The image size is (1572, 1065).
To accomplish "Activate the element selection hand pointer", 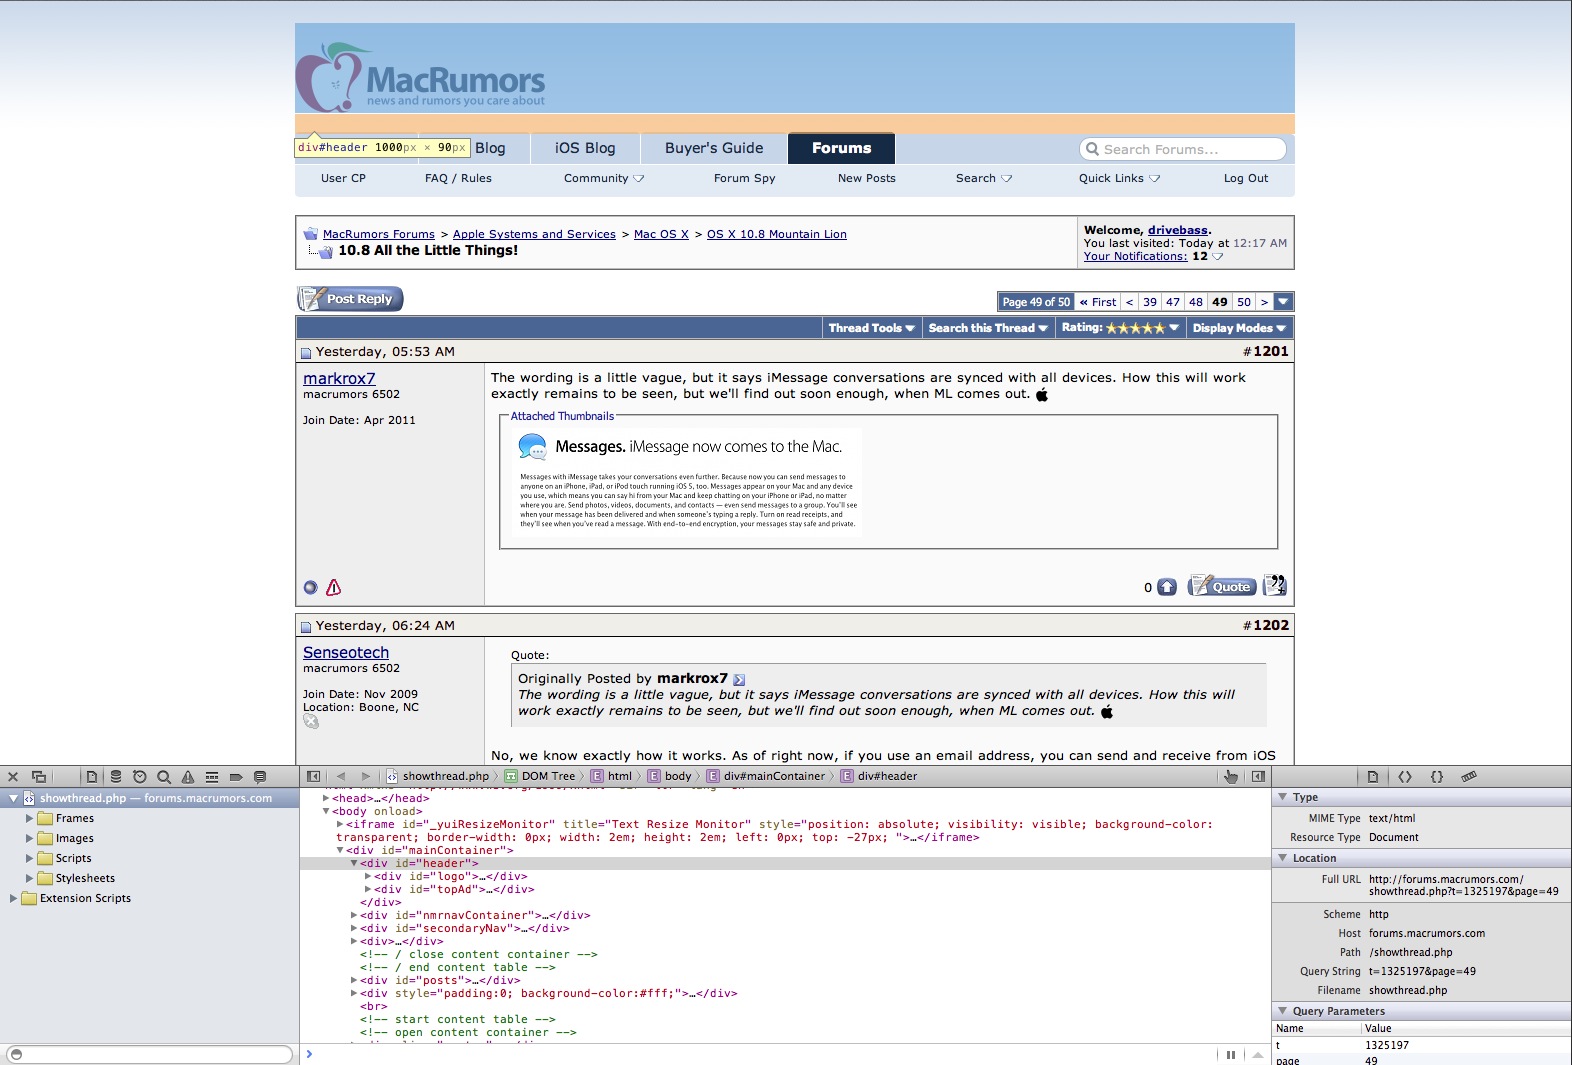I will click(x=1231, y=776).
